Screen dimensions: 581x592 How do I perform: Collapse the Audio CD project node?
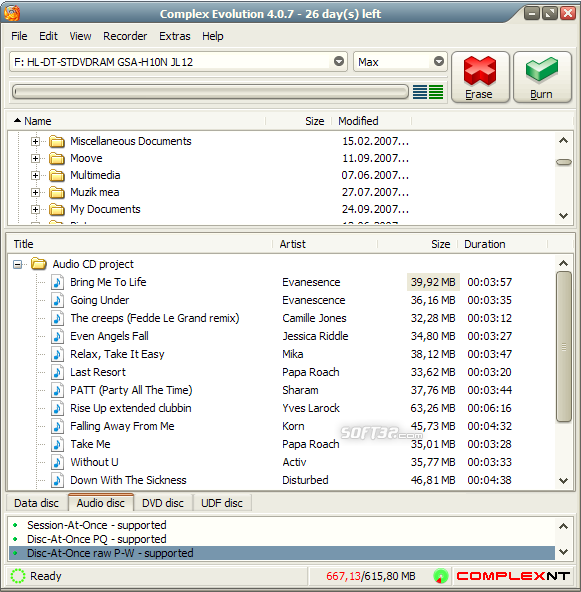[x=17, y=265]
